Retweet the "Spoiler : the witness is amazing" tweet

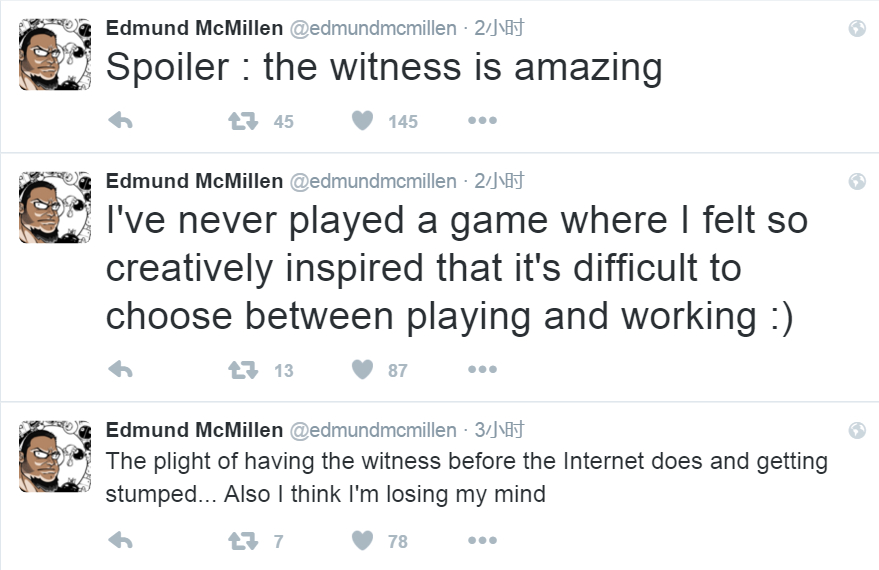(241, 121)
